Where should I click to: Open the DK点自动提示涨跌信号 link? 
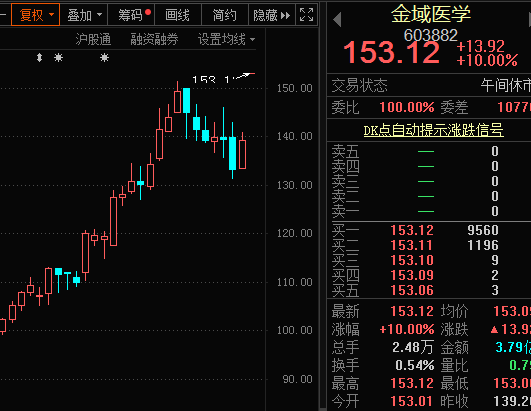(433, 130)
